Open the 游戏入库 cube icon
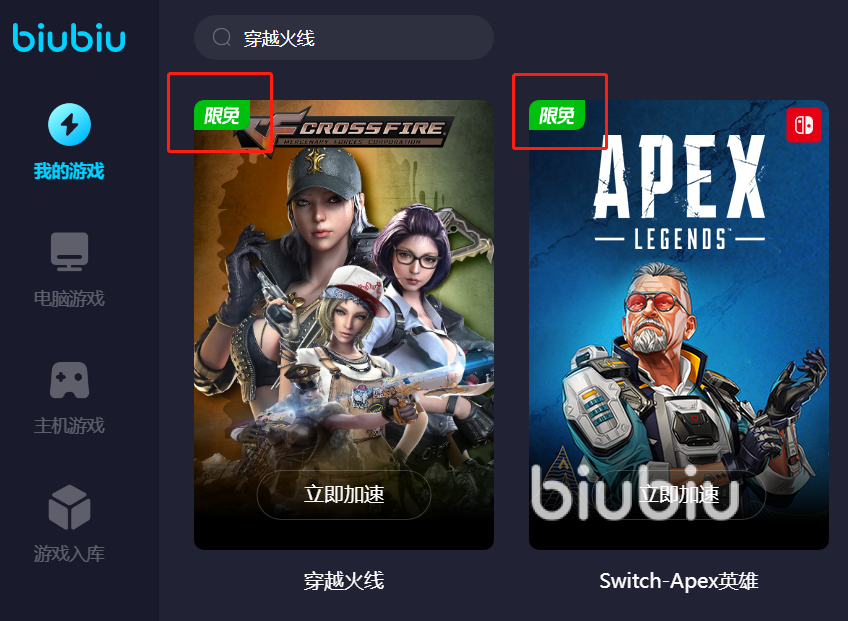The width and height of the screenshot is (848, 621). 69,507
